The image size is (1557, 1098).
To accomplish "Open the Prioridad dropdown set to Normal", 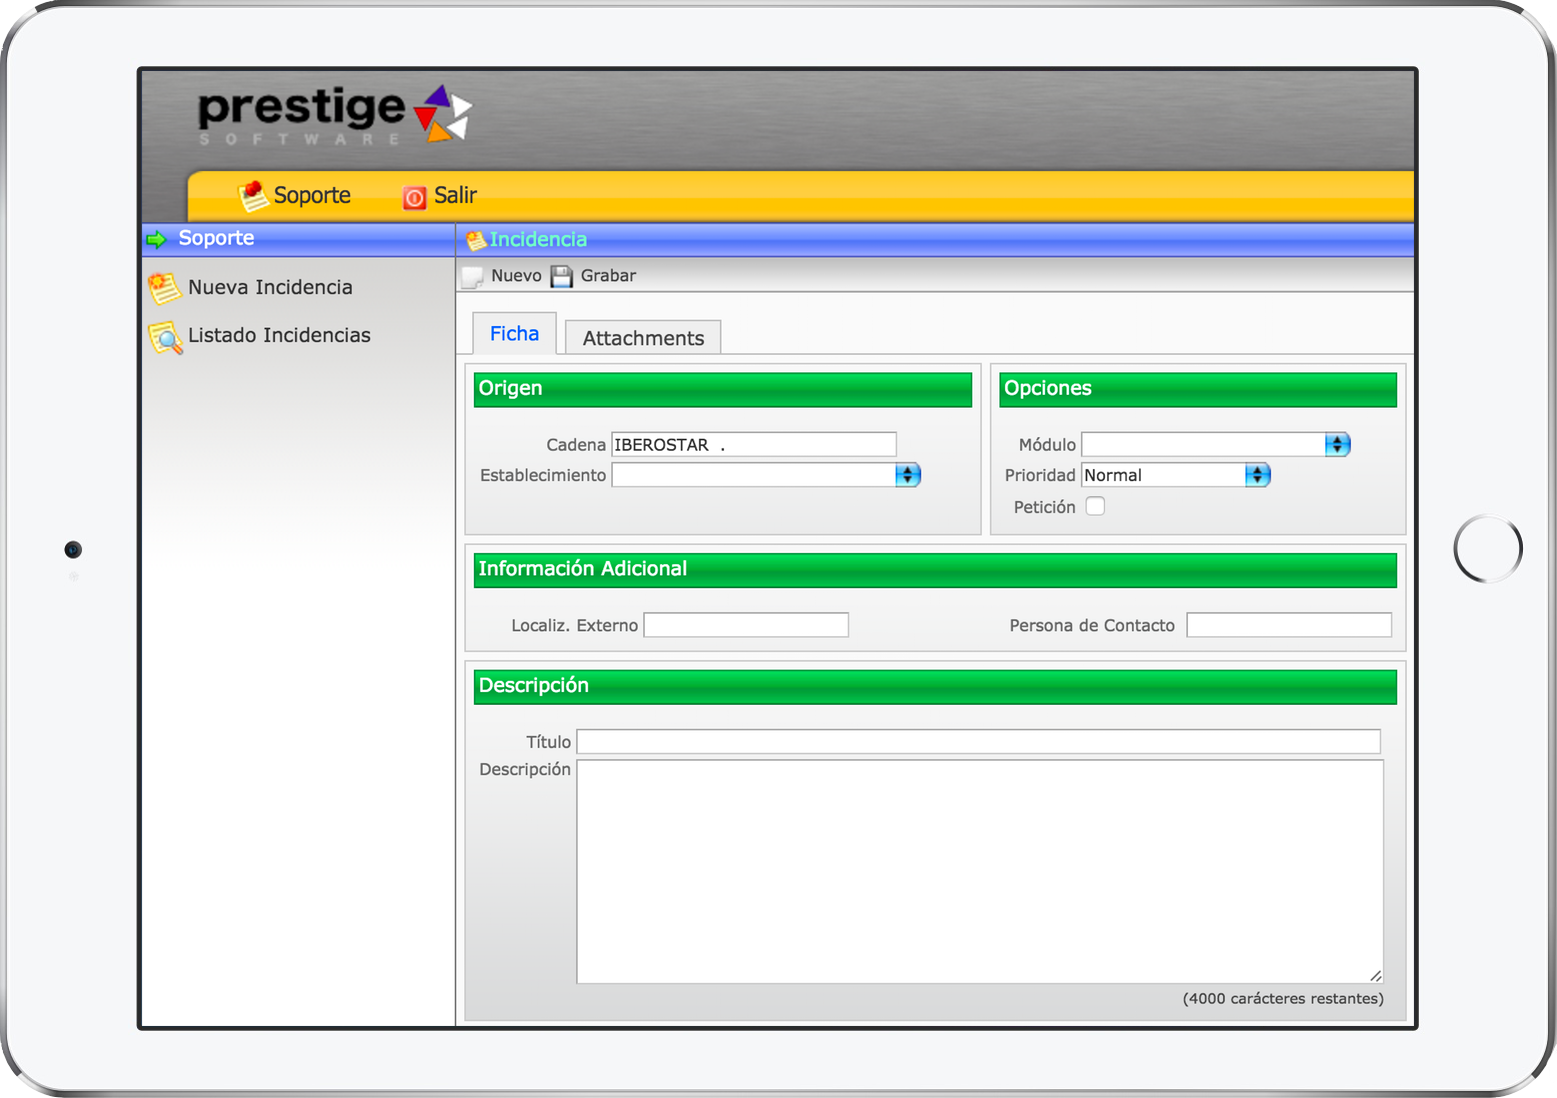I will coord(1176,475).
